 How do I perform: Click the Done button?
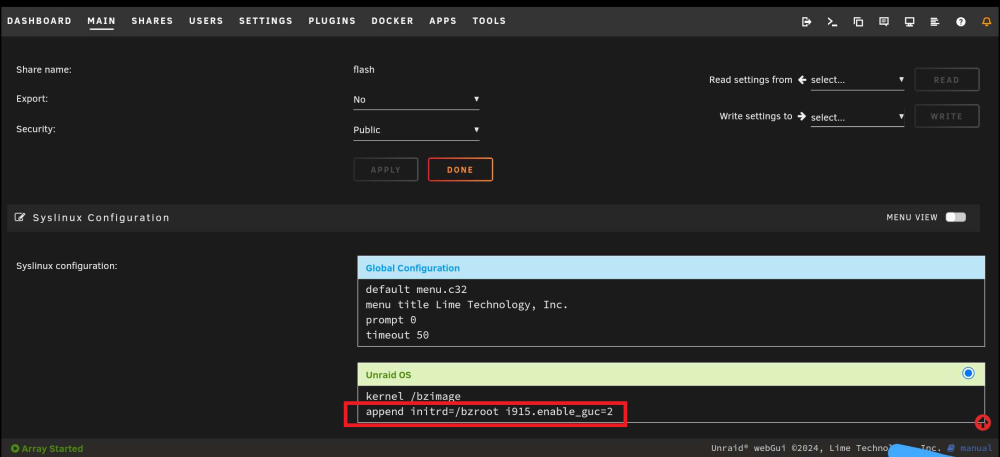click(460, 170)
